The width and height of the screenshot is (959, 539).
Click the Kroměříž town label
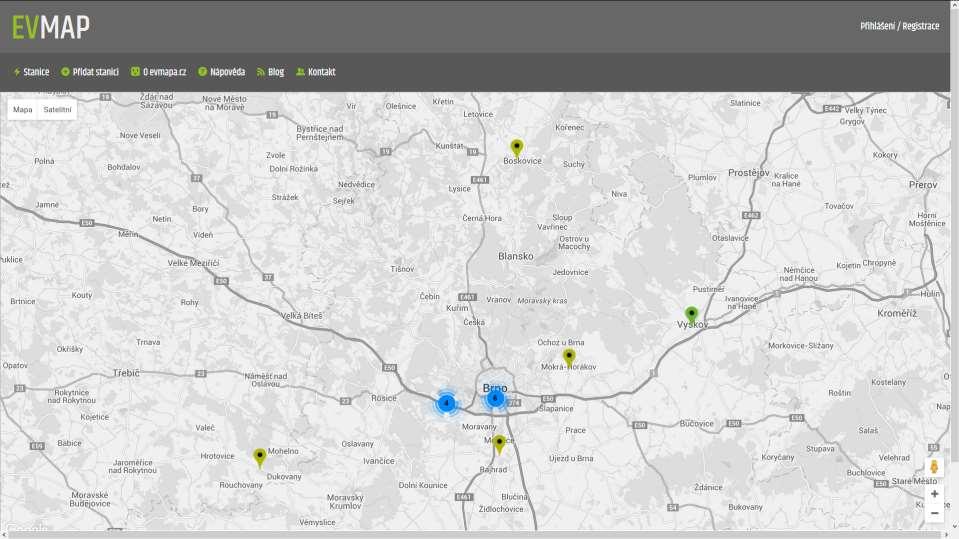coord(897,313)
